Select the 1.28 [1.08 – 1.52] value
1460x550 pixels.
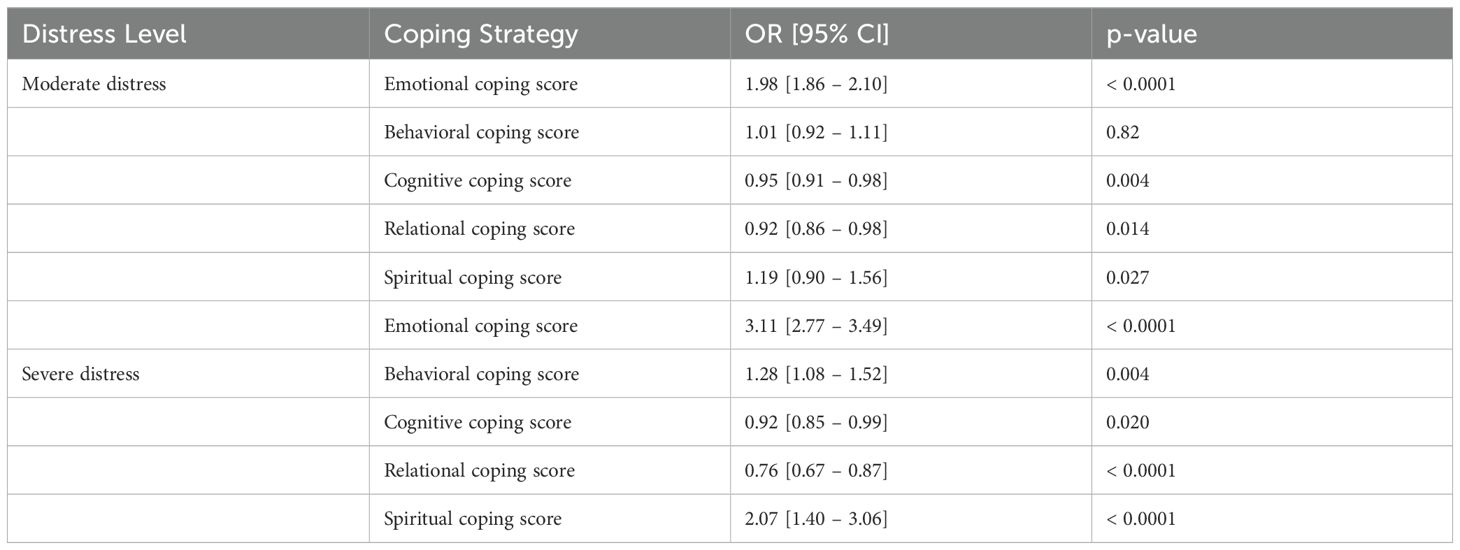816,374
